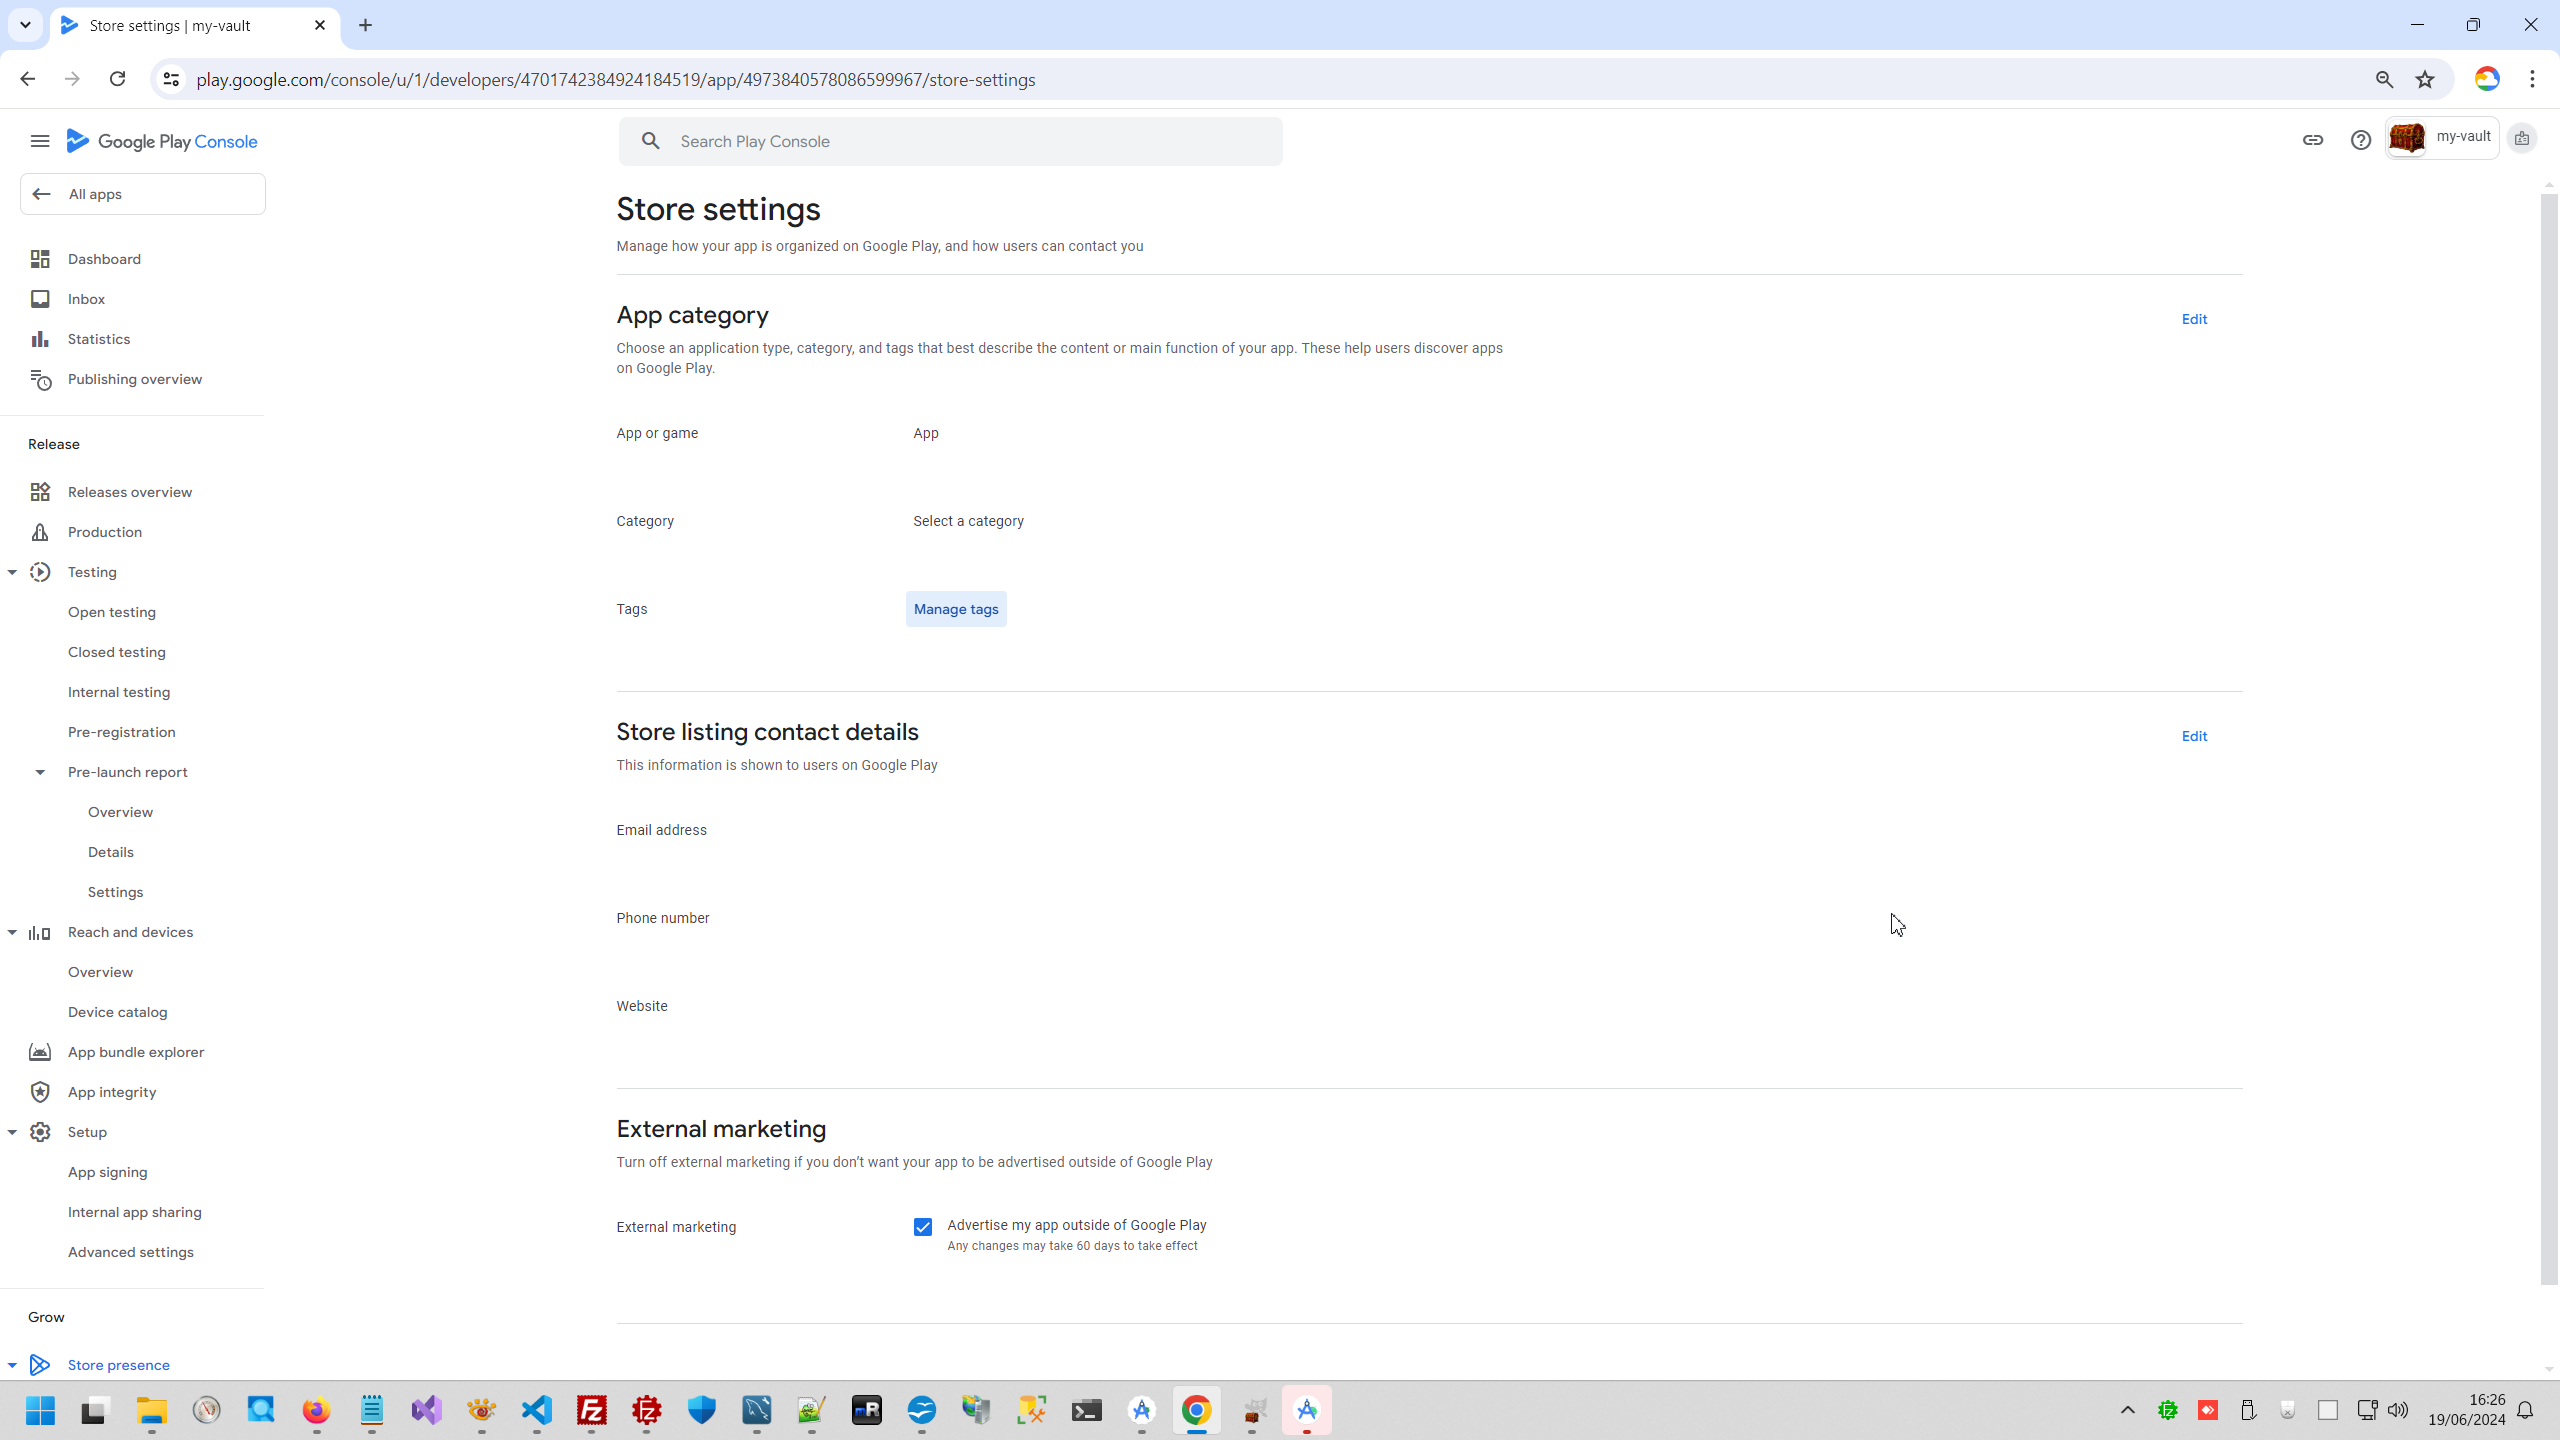Edit Store listing contact details

tap(2194, 736)
